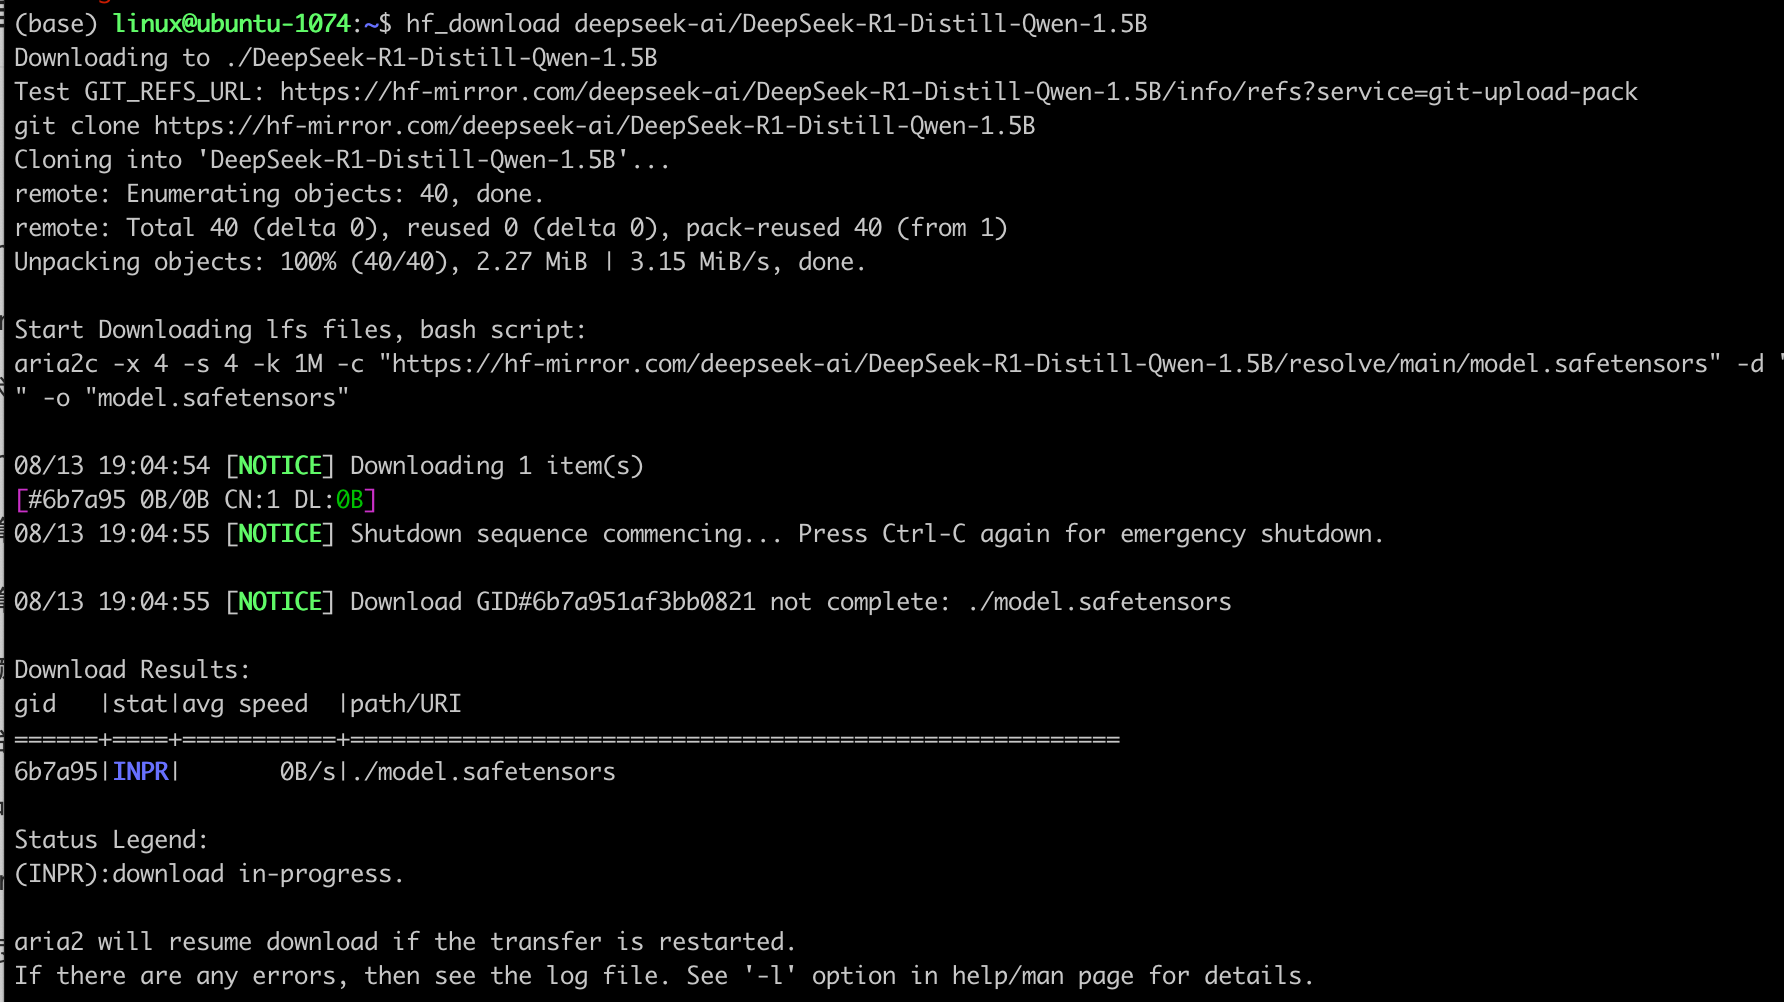
Task: Click the blue INPR status in results table
Action: pyautogui.click(x=141, y=772)
